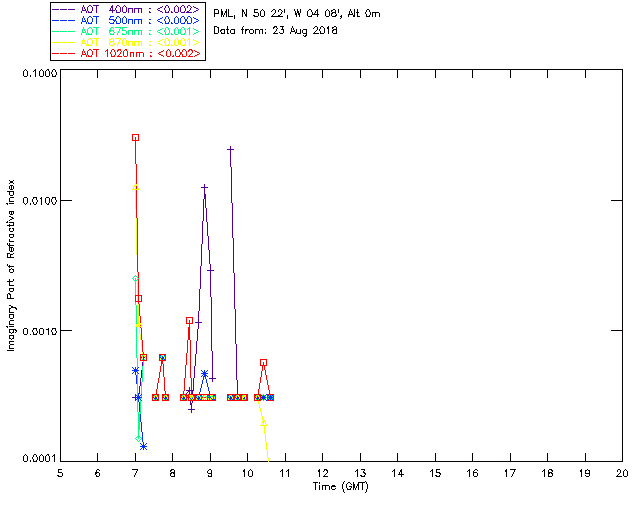
Task: Select the yellow 870nm triangle marker at top near 7 GMT
Action: [136, 187]
